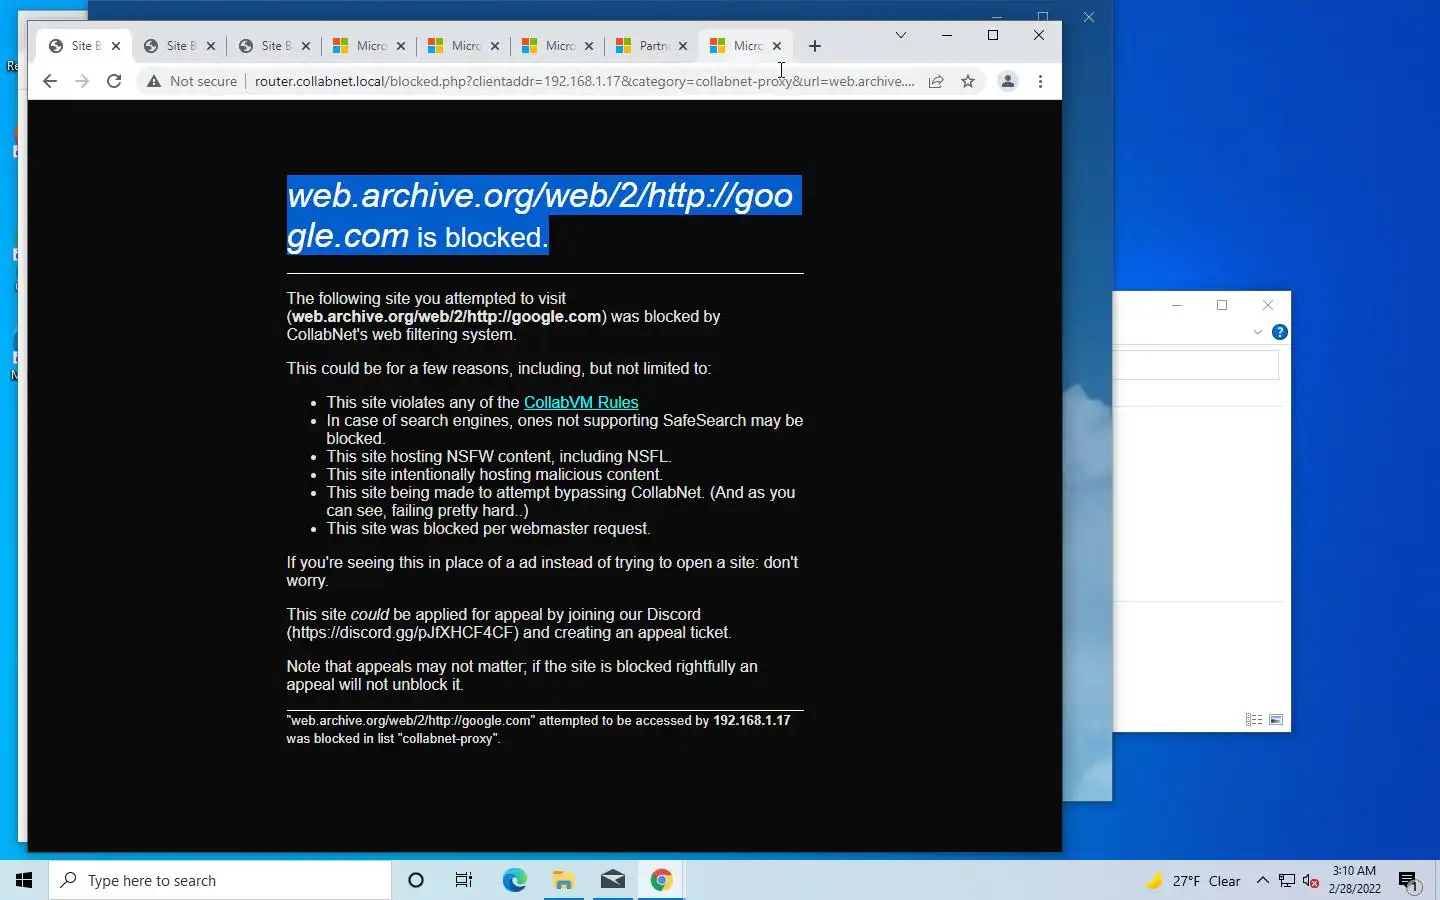This screenshot has width=1440, height=900.
Task: Switch to the Partn tab
Action: (653, 46)
